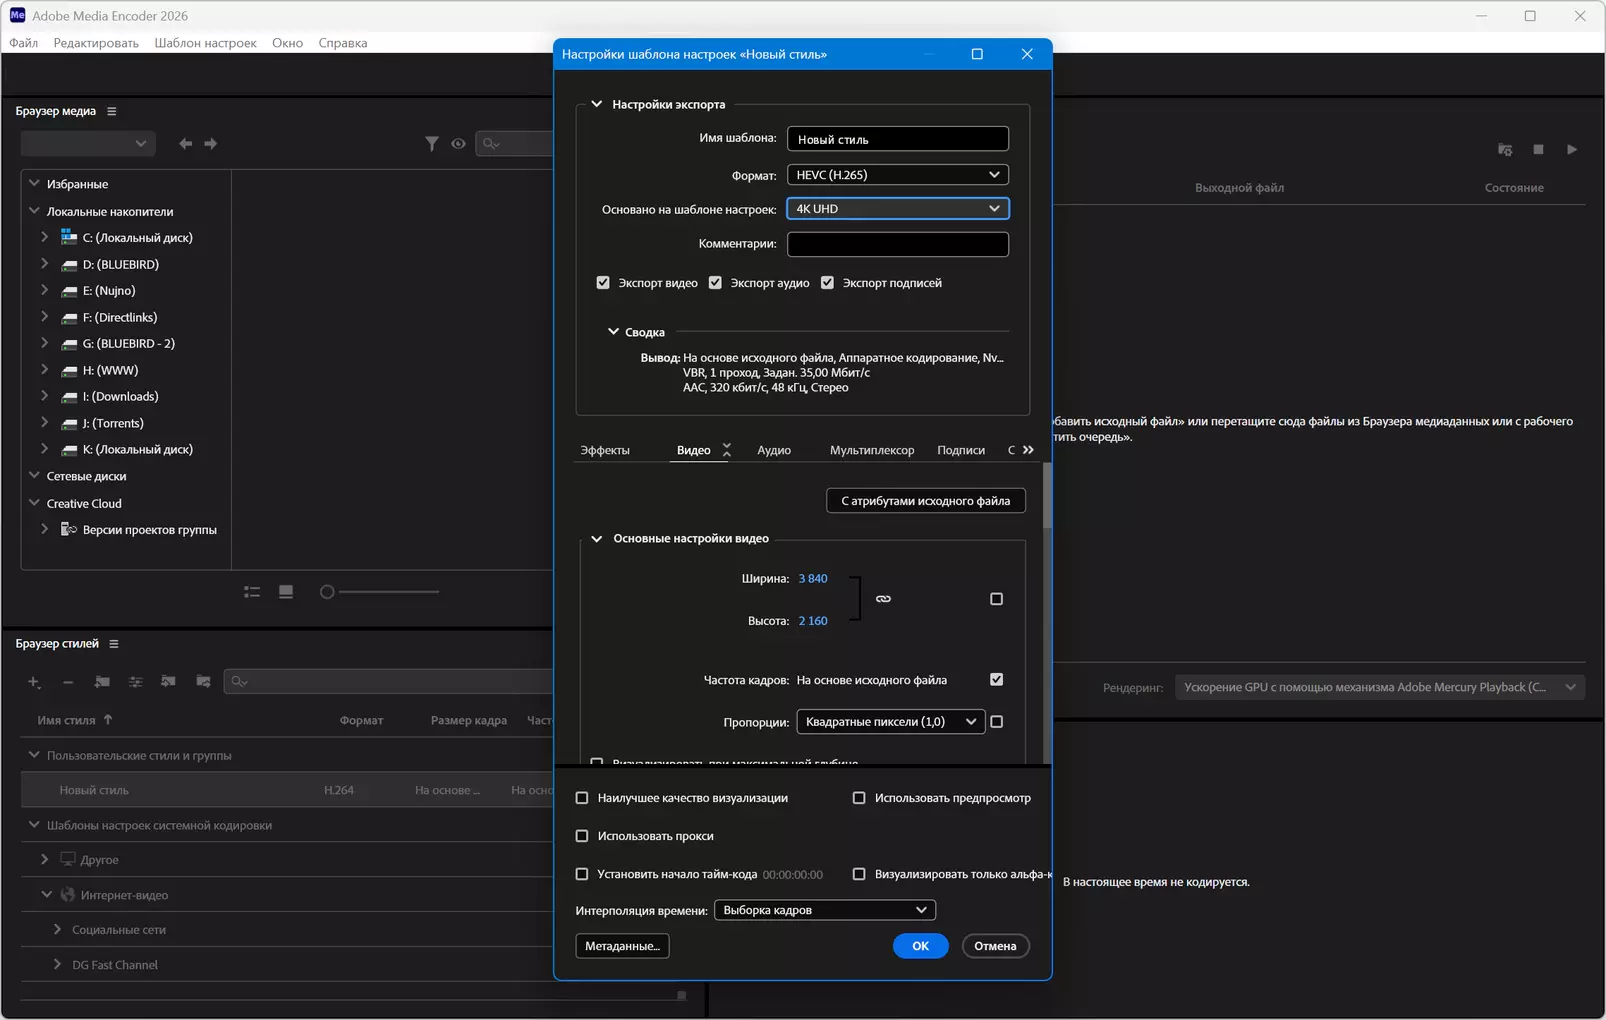Click the Adobe Media Encoder app icon
Viewport: 1606px width, 1020px height.
17,16
